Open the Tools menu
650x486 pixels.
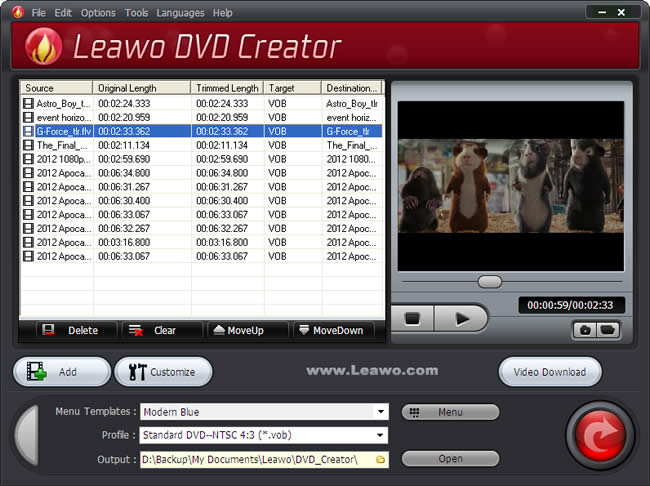click(x=136, y=13)
